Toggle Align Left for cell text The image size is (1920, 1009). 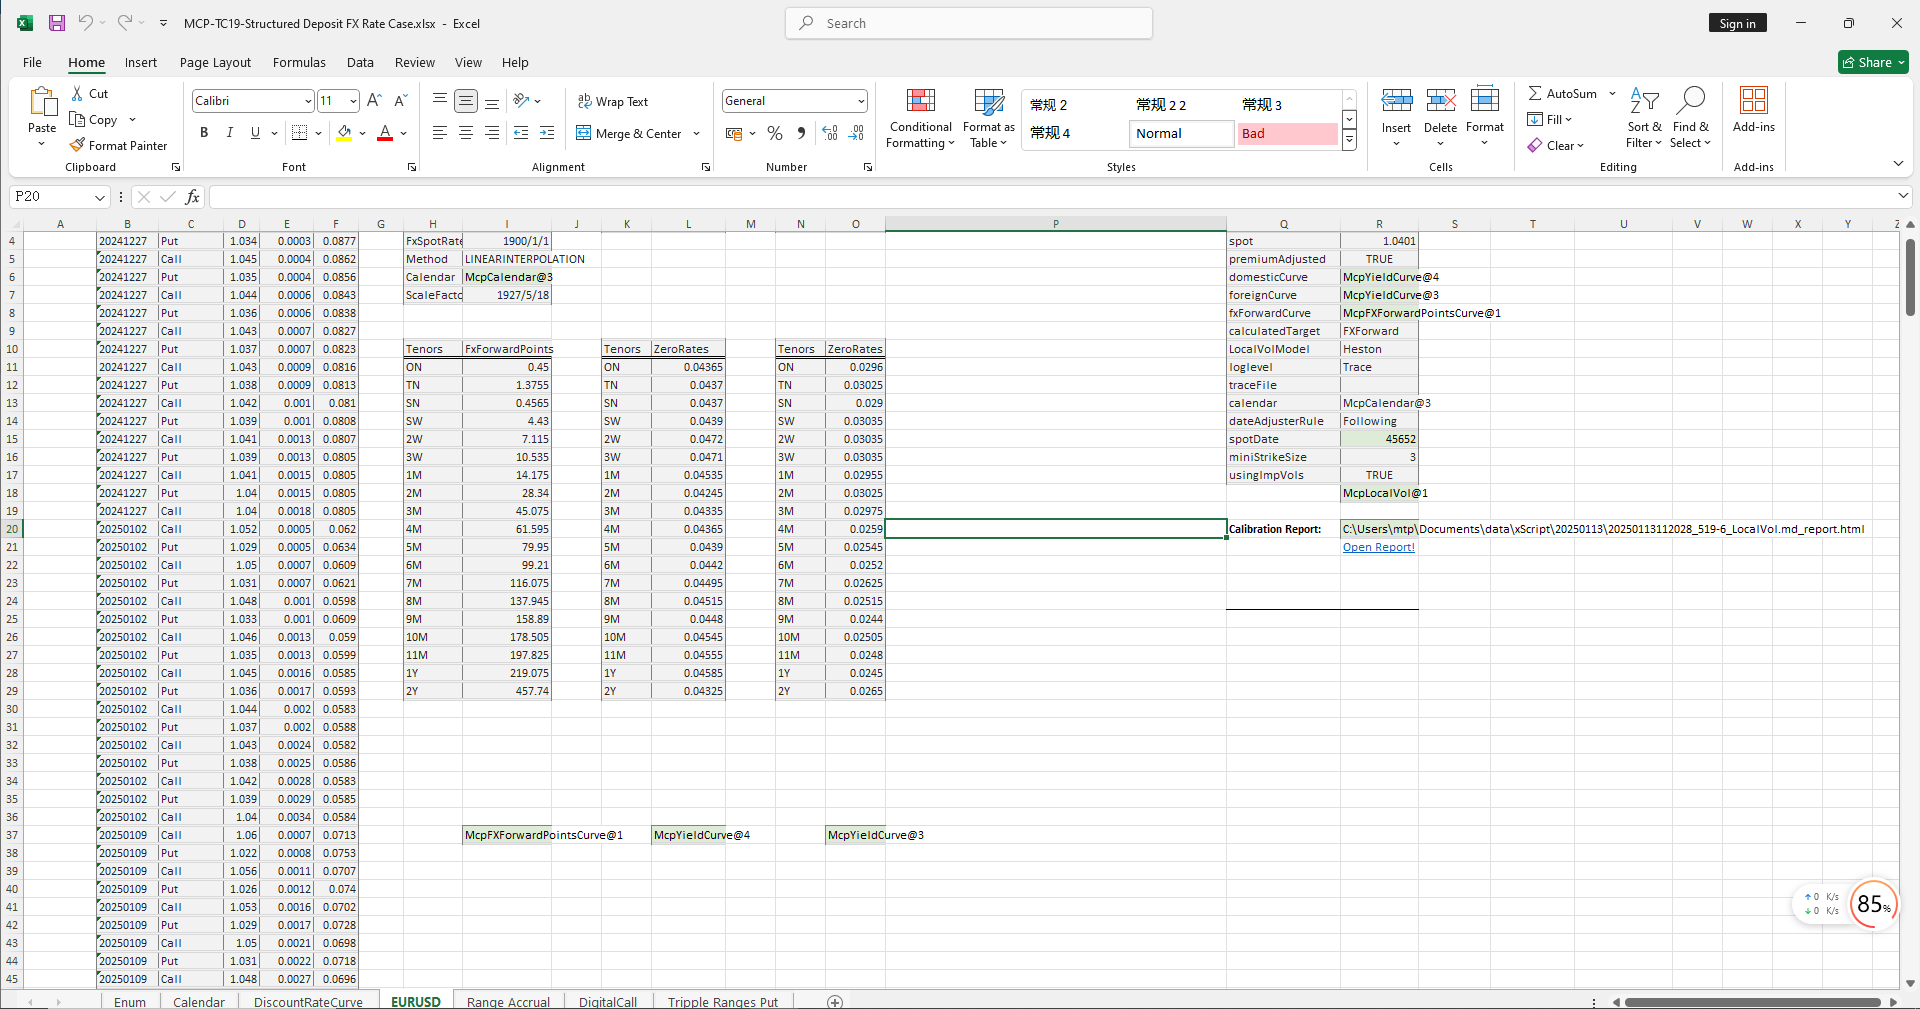click(439, 132)
